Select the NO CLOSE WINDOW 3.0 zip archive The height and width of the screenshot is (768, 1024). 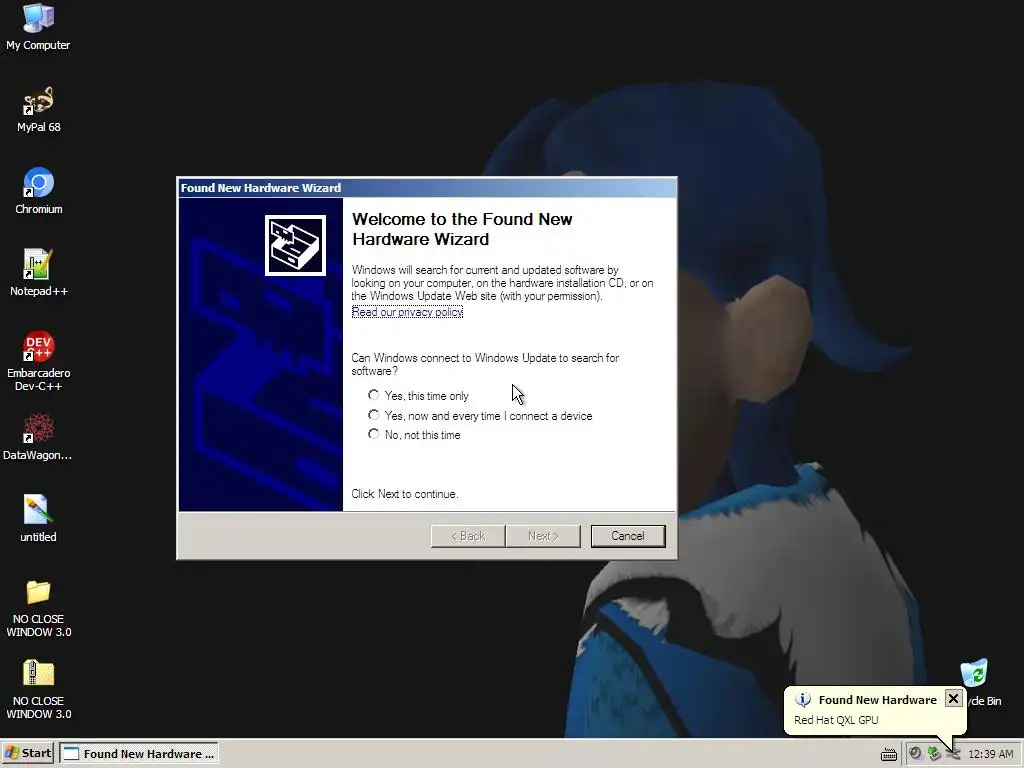click(38, 690)
